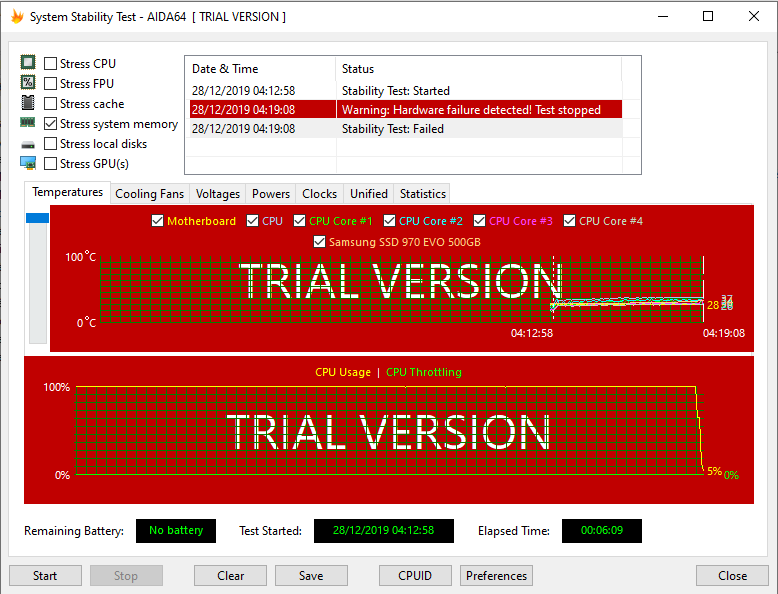Toggle the CPU Core #3 checkbox

point(479,221)
